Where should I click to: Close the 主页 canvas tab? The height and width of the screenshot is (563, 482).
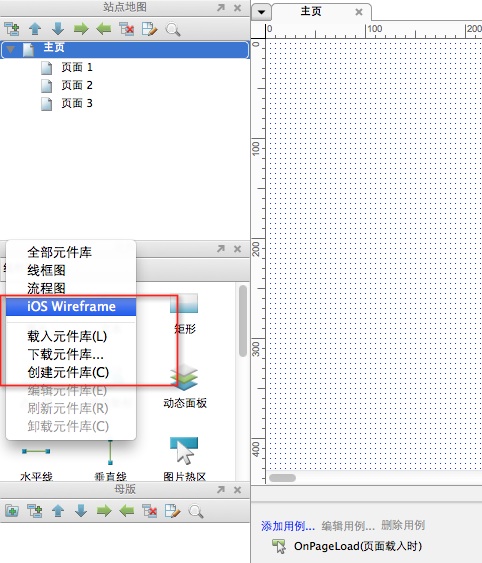tap(358, 12)
